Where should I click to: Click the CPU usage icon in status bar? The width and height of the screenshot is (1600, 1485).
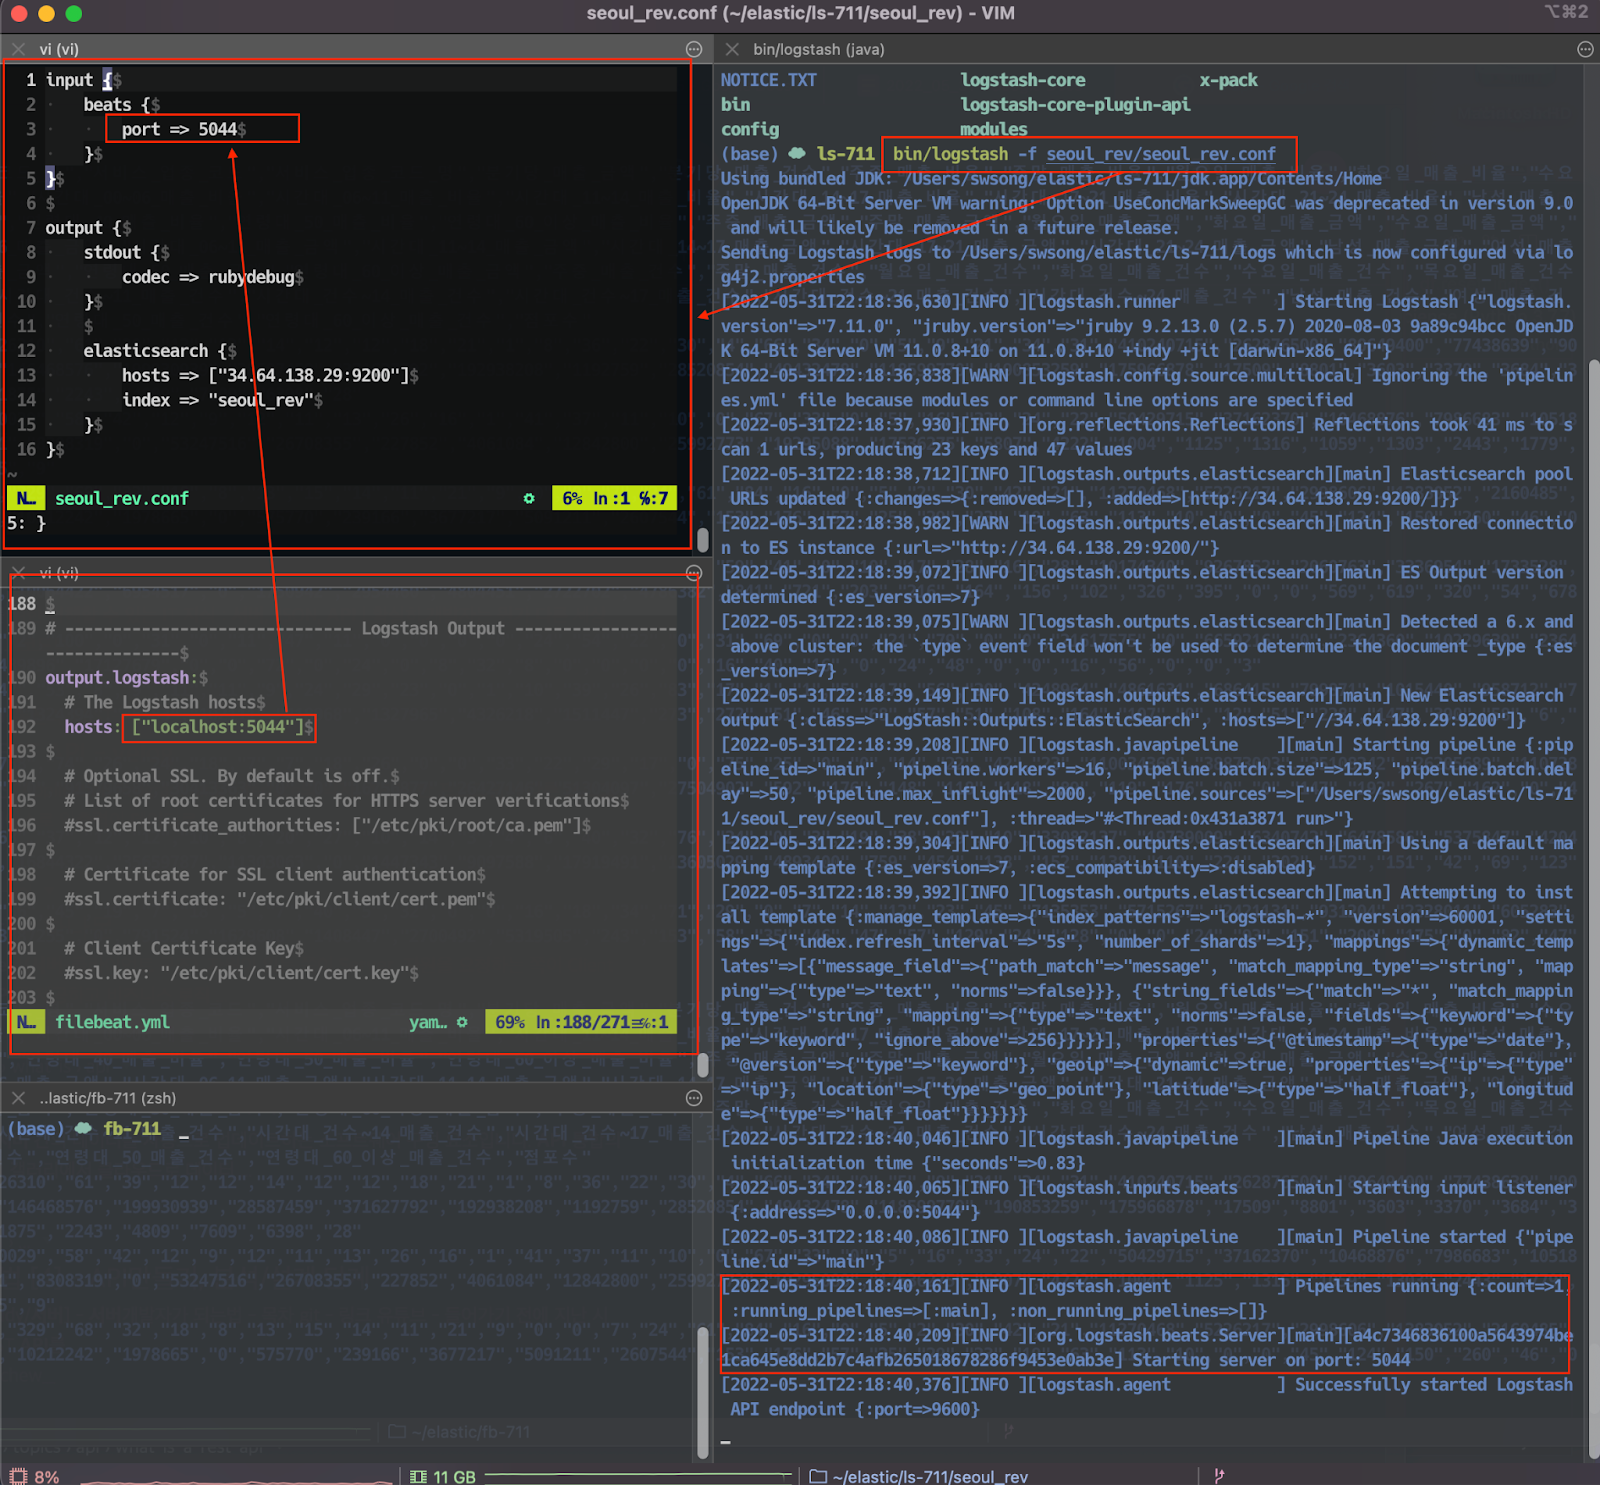tap(17, 1476)
